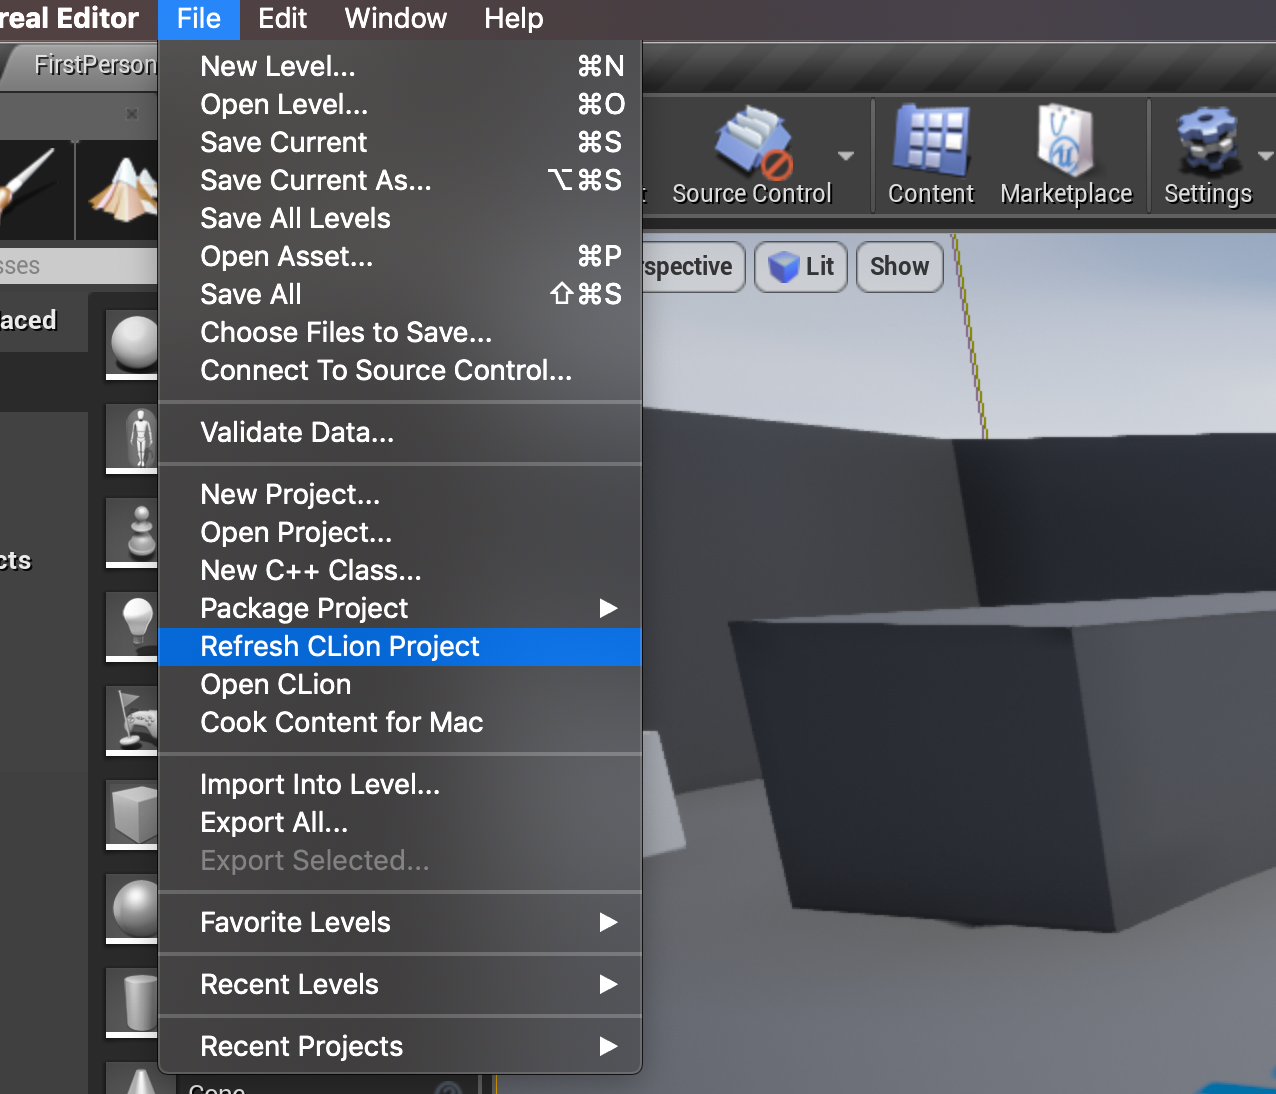Open the Help menu
Viewport: 1276px width, 1094px height.
coord(513,19)
